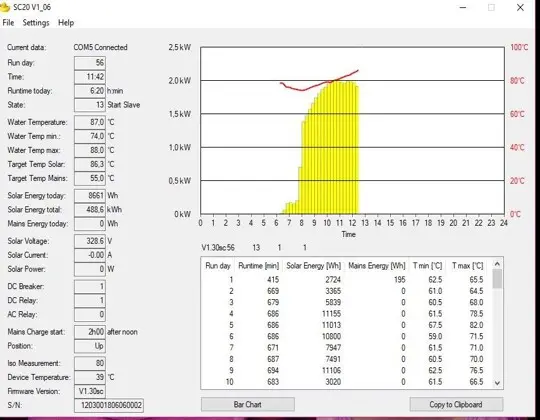This screenshot has height=420, width=540.
Task: Click the State field showing 13
Action: (90, 105)
